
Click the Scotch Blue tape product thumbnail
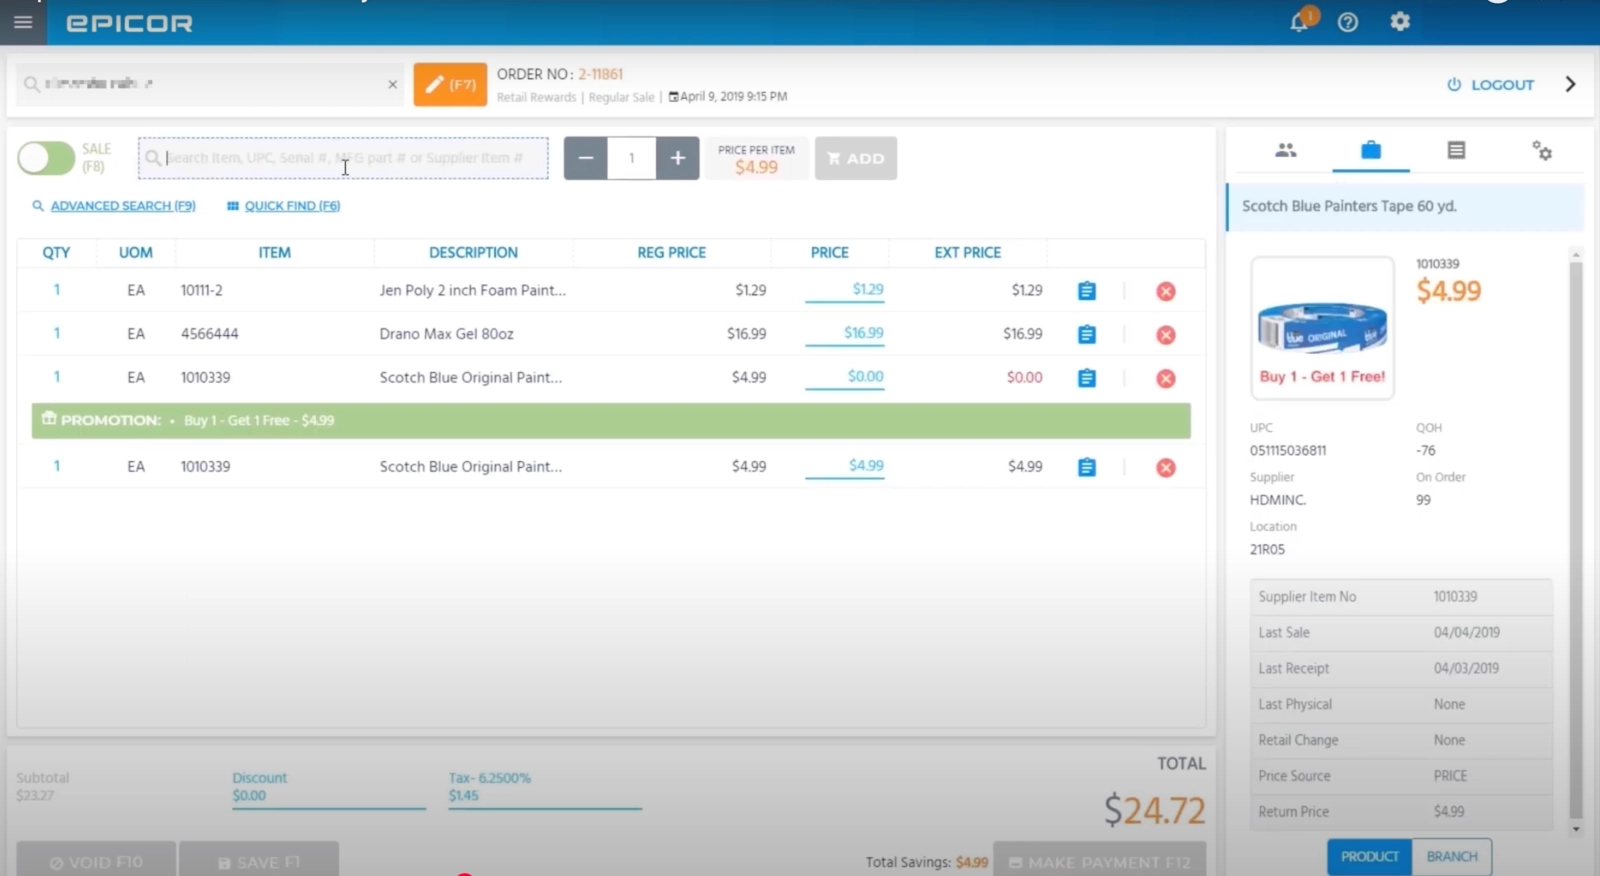point(1322,328)
